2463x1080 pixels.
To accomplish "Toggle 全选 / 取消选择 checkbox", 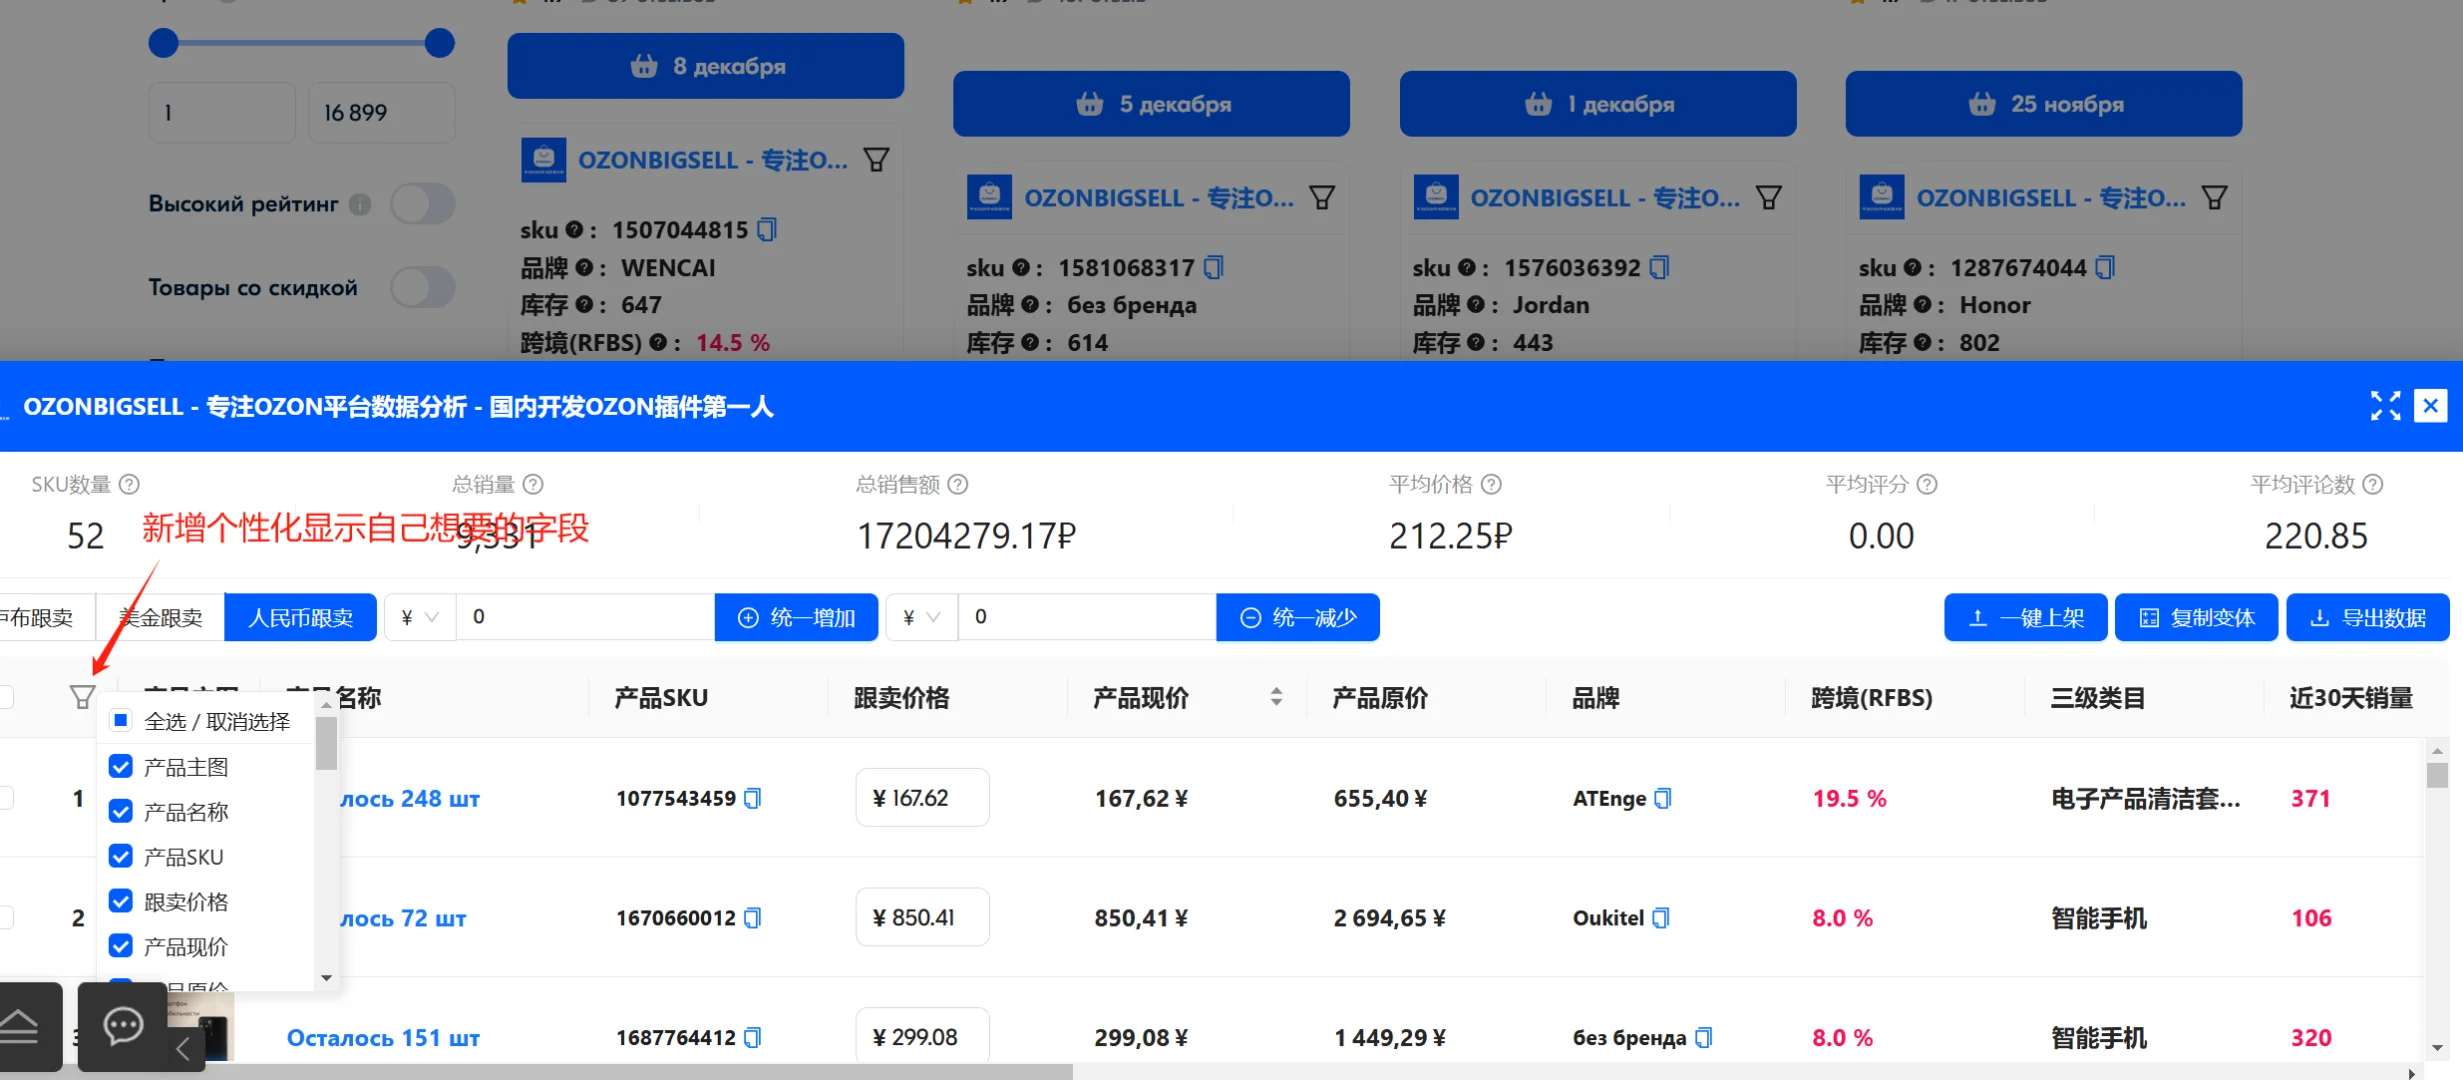I will pyautogui.click(x=121, y=721).
